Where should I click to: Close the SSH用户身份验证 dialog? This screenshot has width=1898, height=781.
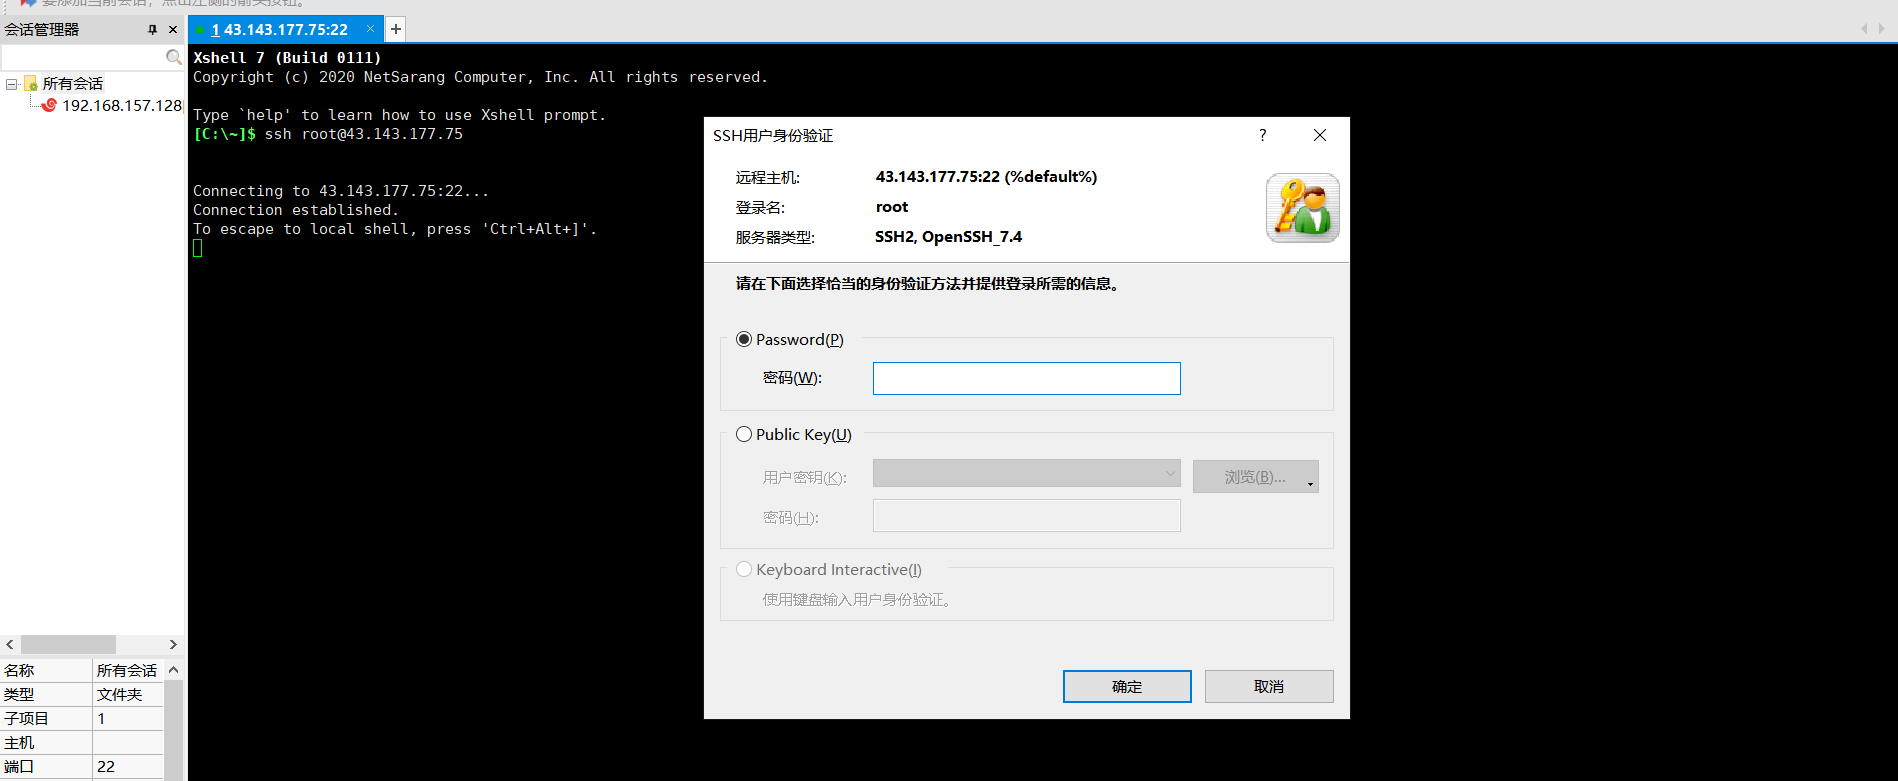1320,135
